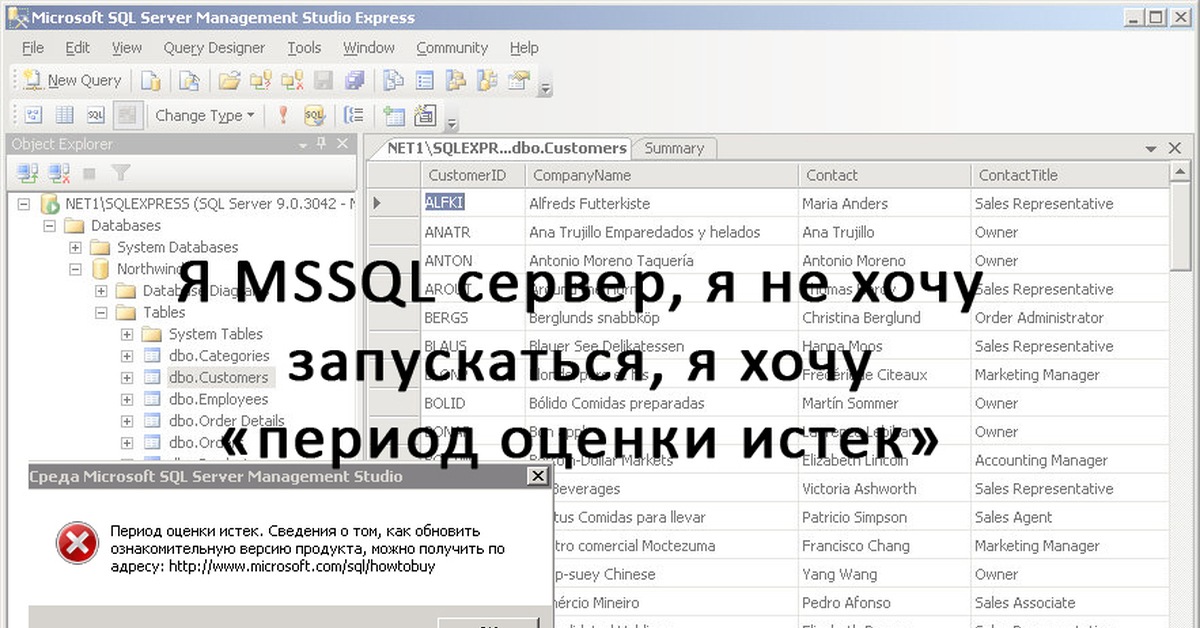Click the Disconnect icon in Object Explorer

coord(58,173)
